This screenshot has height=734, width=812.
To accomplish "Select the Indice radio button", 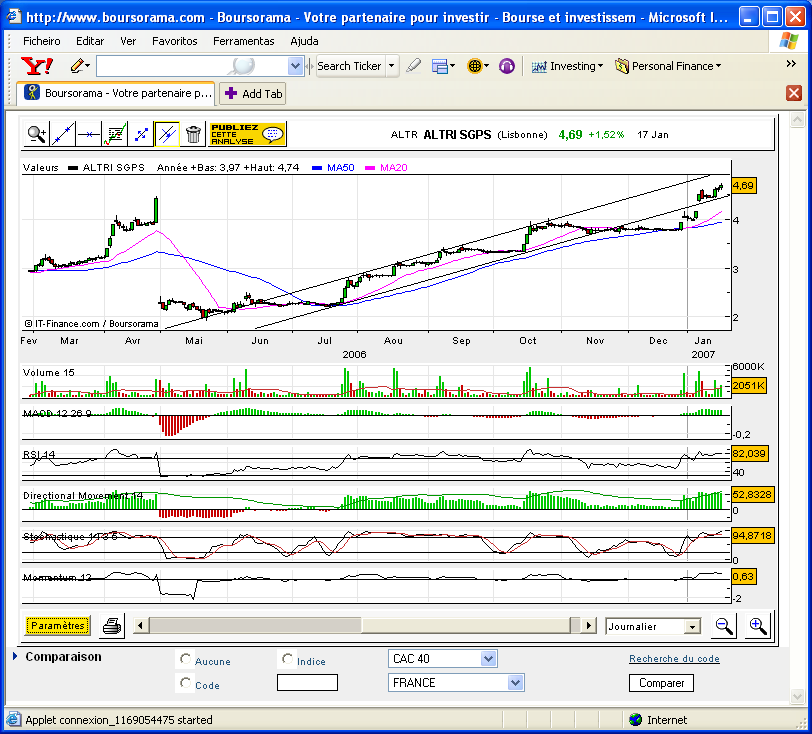I will [287, 658].
